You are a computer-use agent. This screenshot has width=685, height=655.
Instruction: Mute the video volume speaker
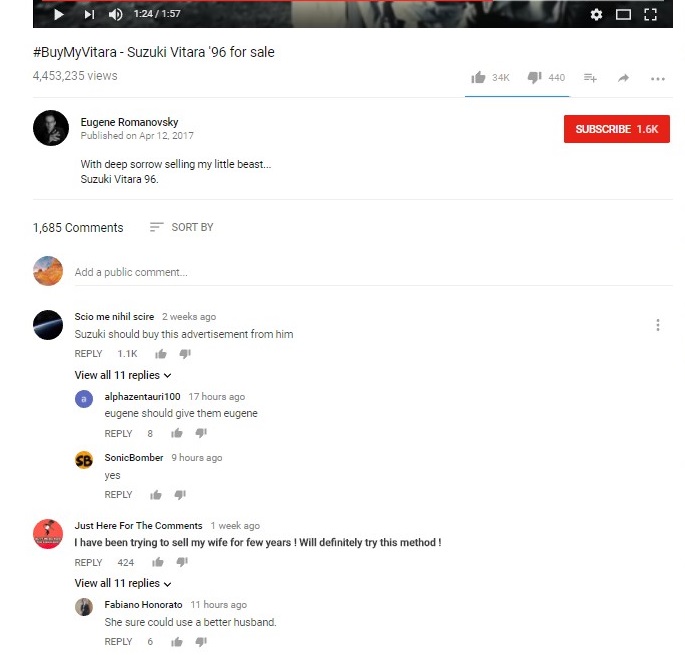115,14
